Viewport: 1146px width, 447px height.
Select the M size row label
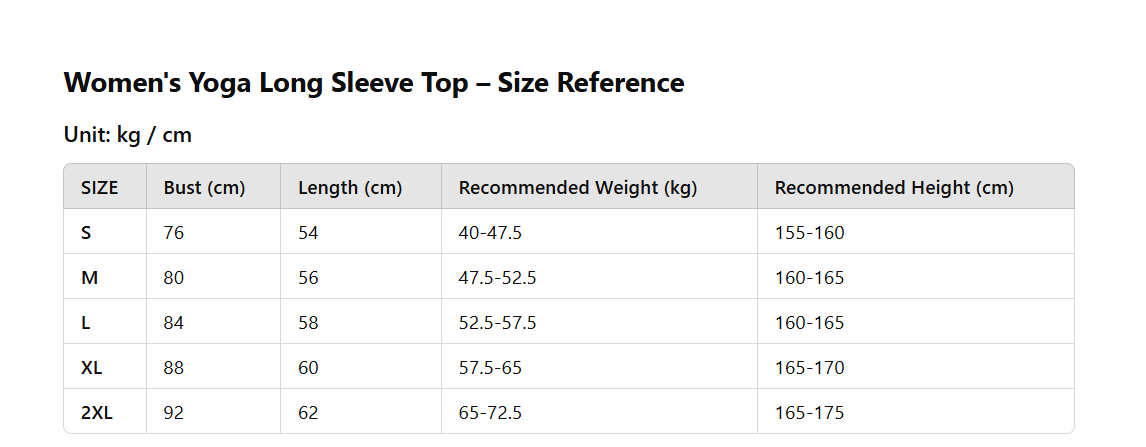click(89, 278)
